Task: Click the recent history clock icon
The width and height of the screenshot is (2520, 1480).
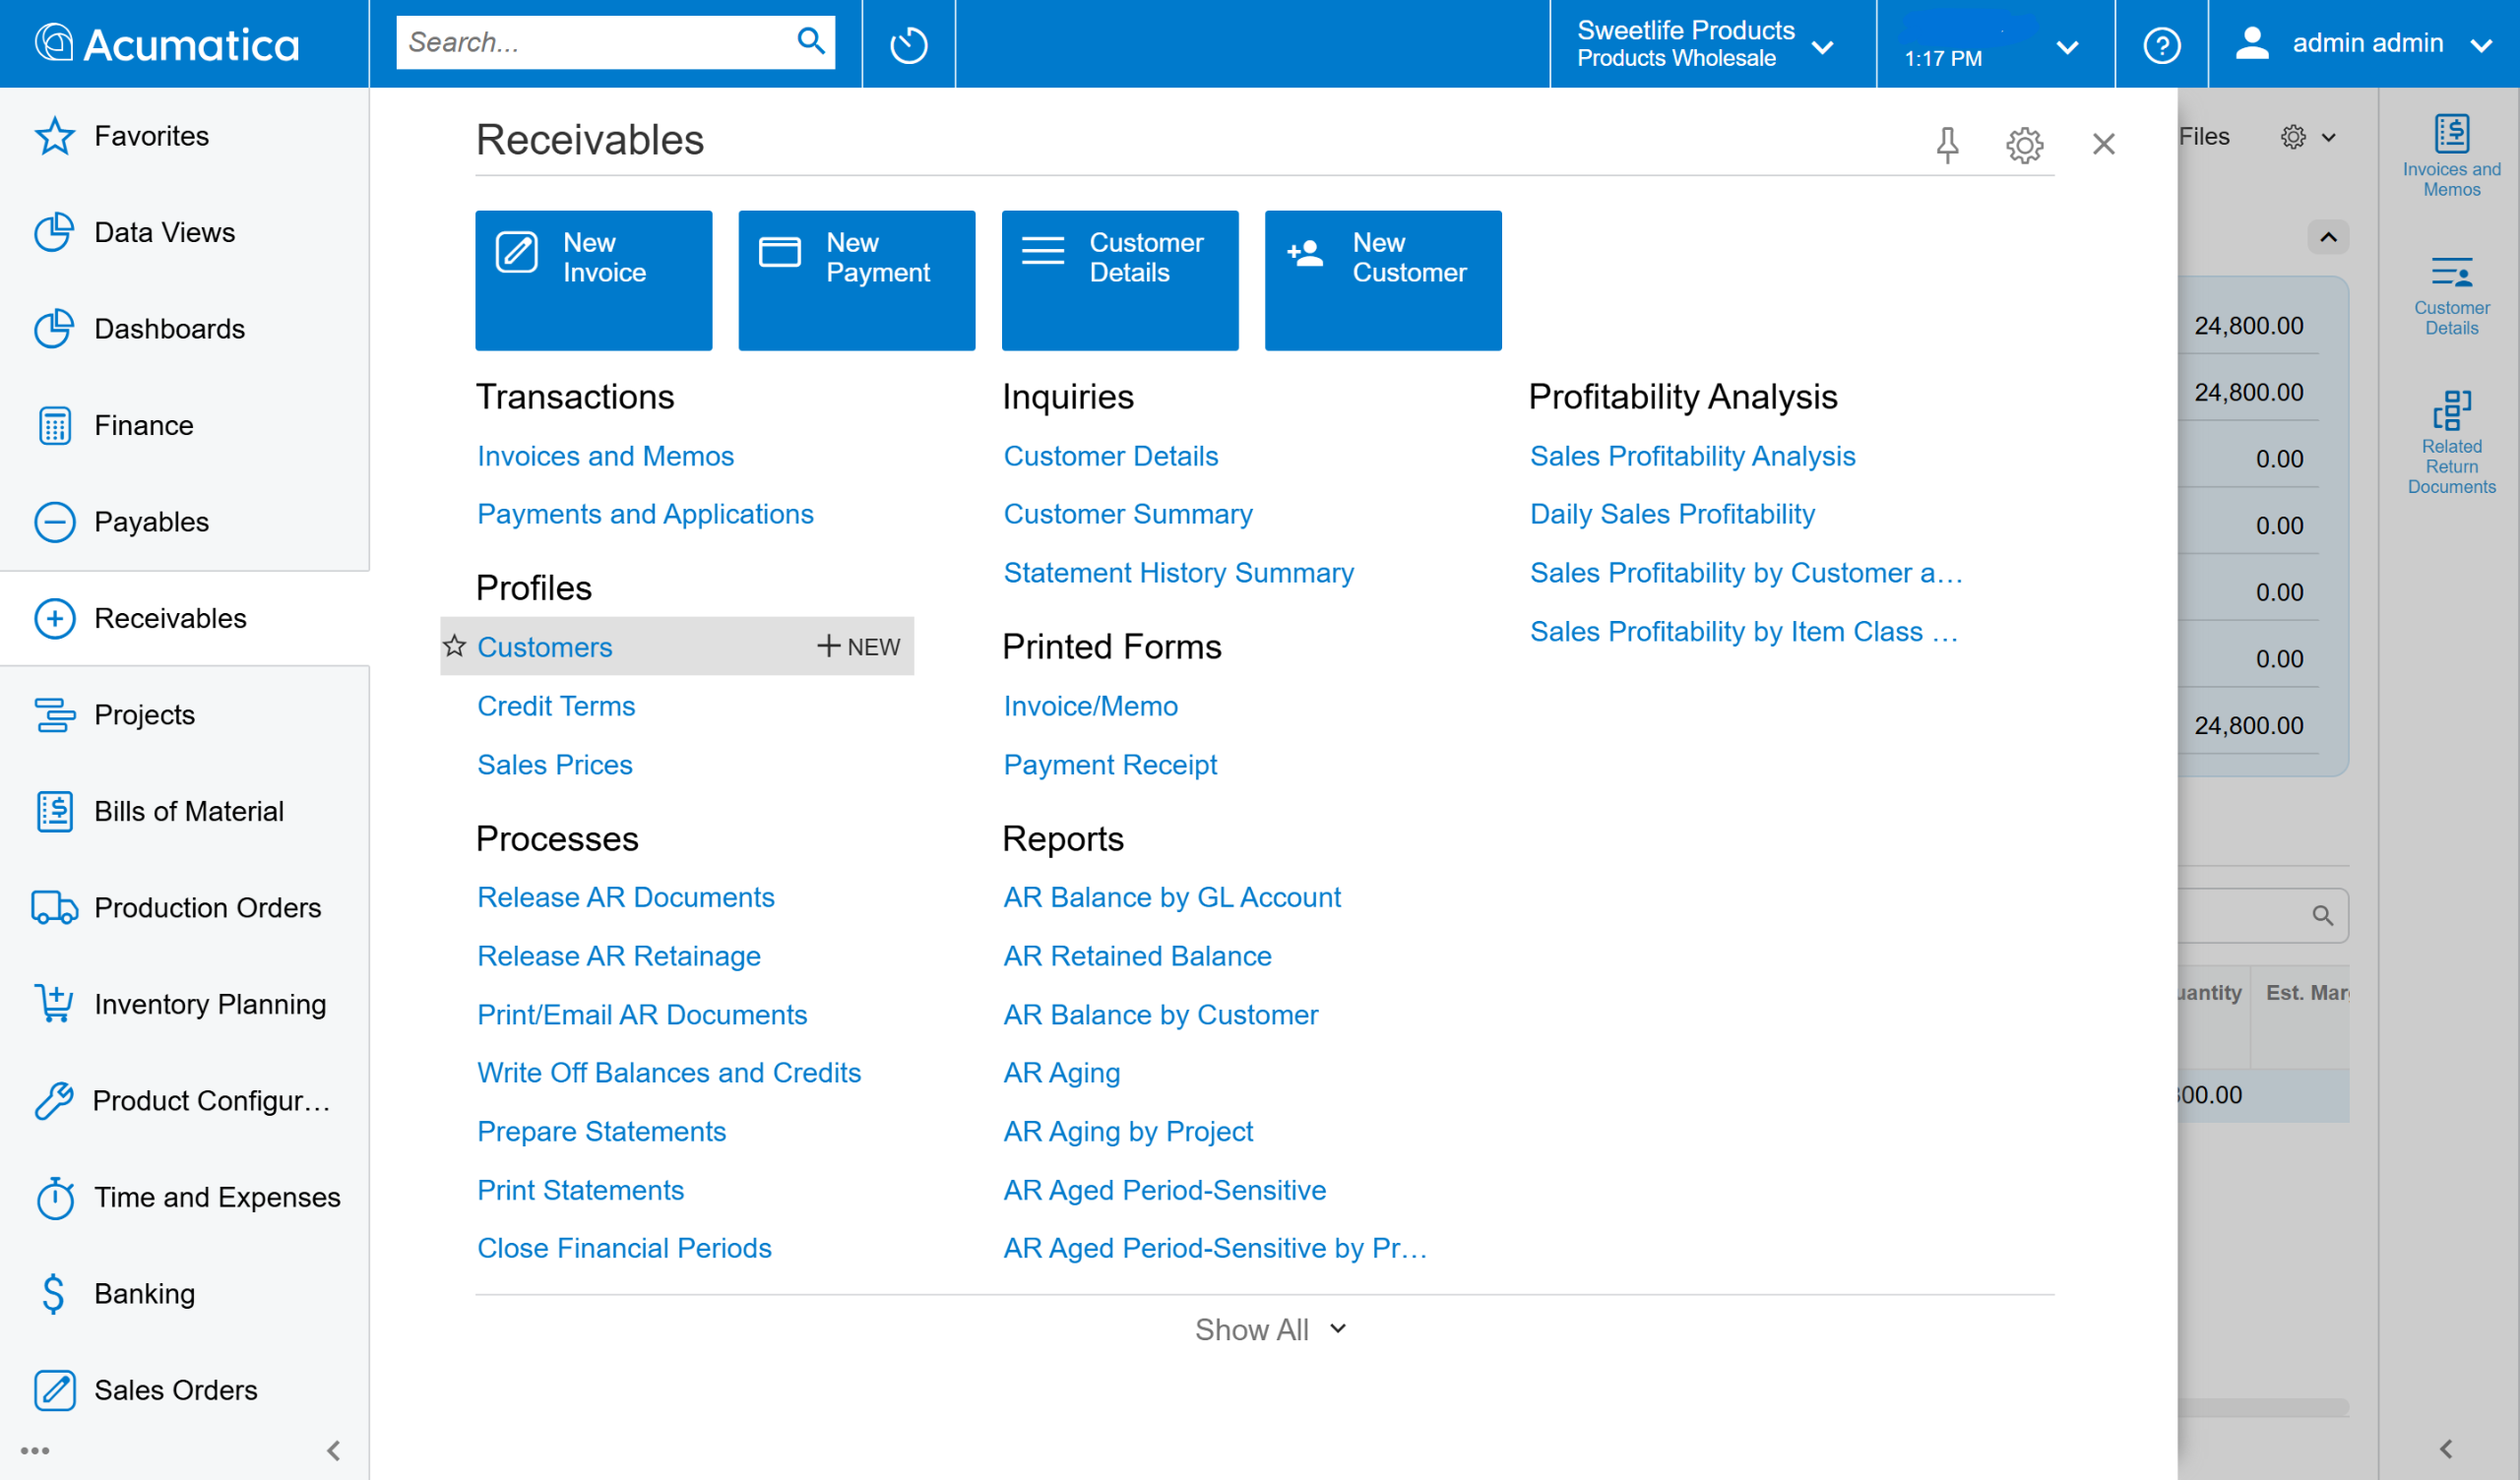Action: (908, 44)
